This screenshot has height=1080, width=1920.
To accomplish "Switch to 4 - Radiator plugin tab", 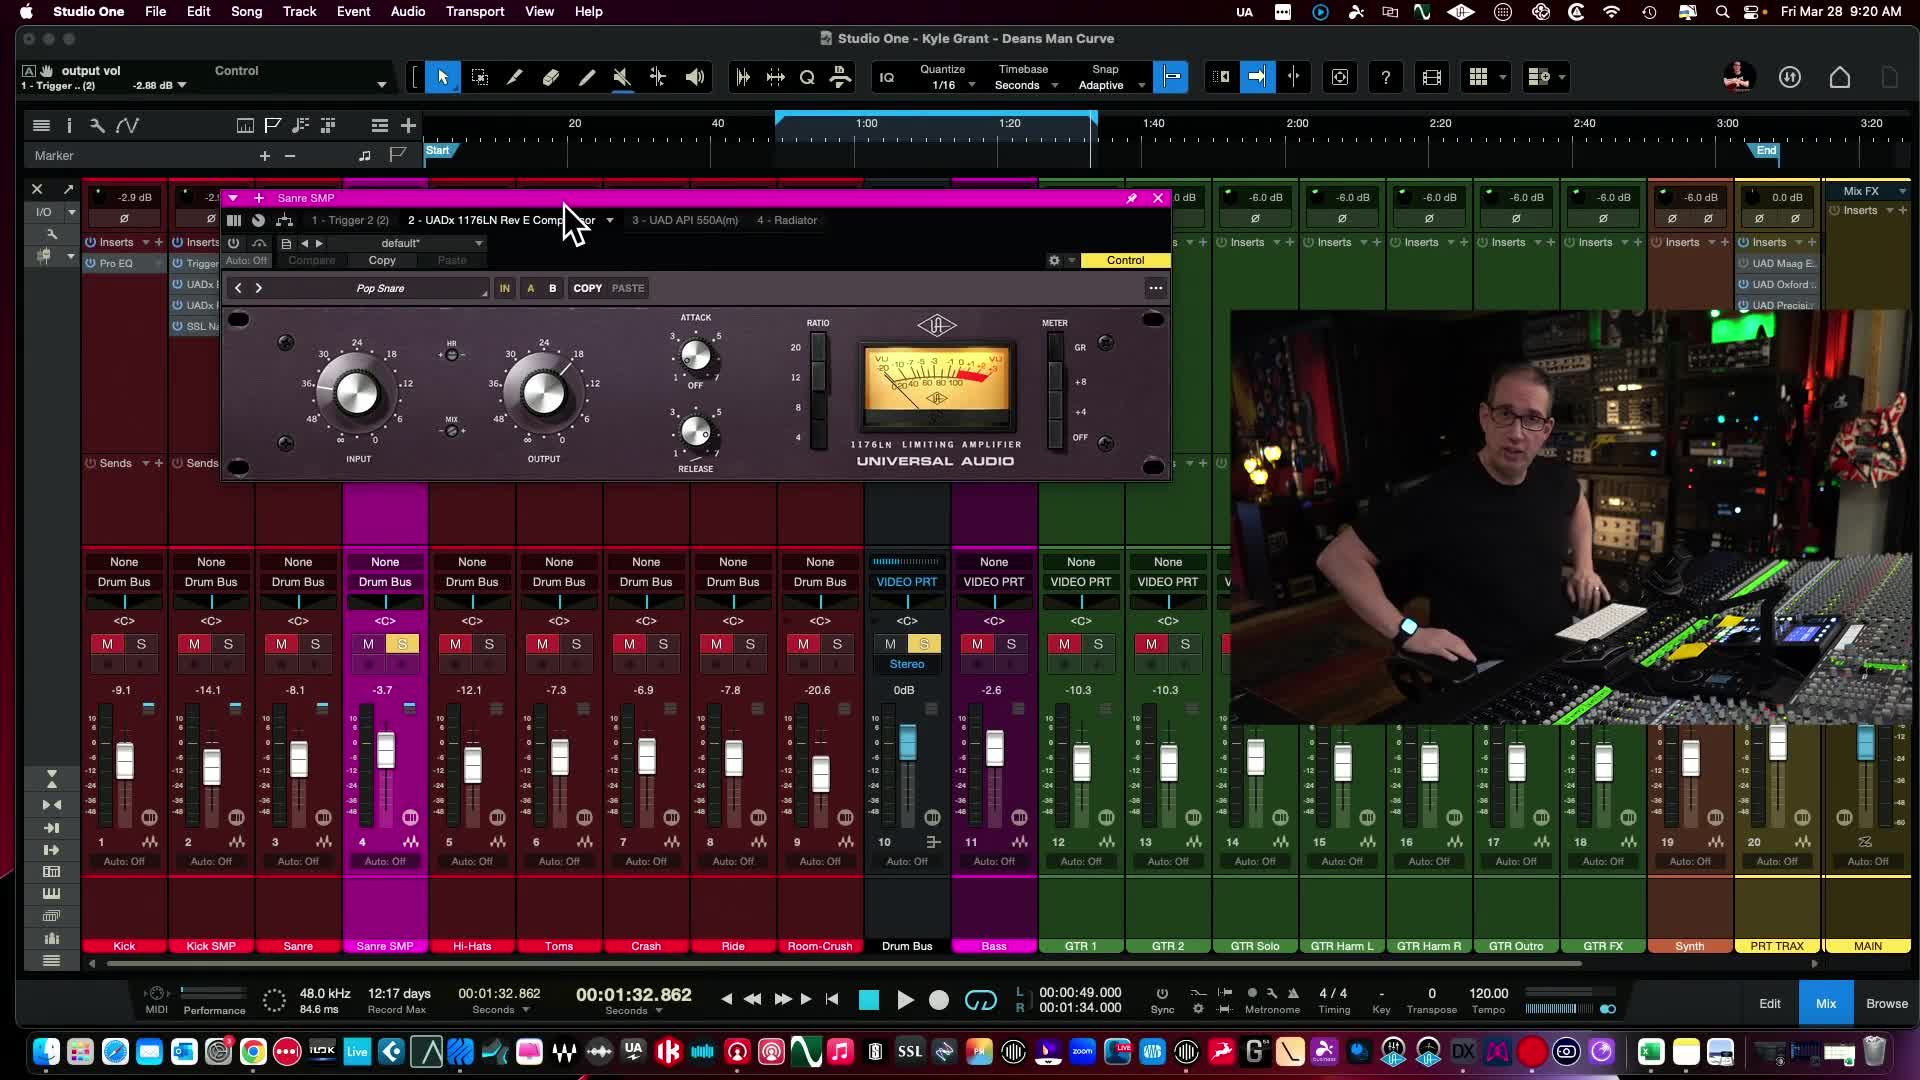I will coord(787,220).
